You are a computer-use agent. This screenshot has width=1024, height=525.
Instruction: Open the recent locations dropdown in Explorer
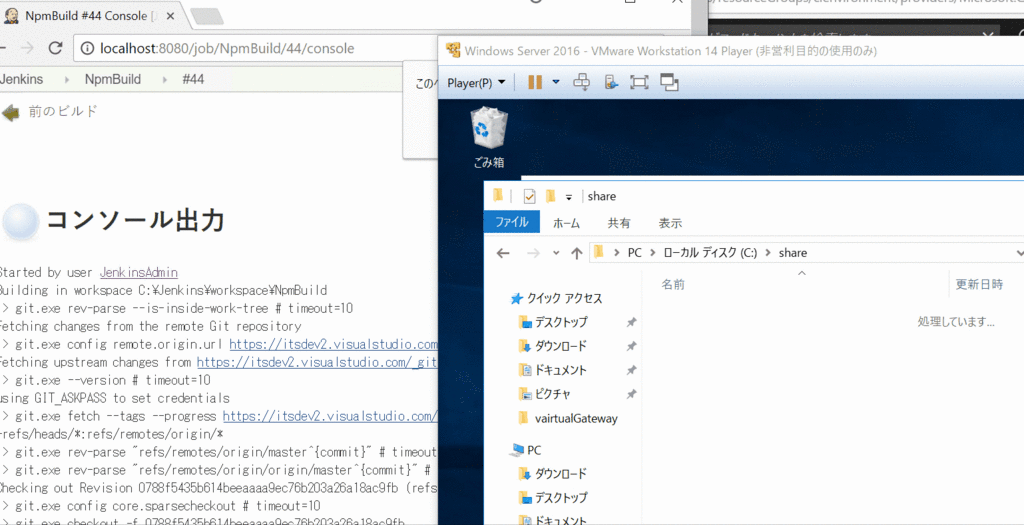coord(556,253)
